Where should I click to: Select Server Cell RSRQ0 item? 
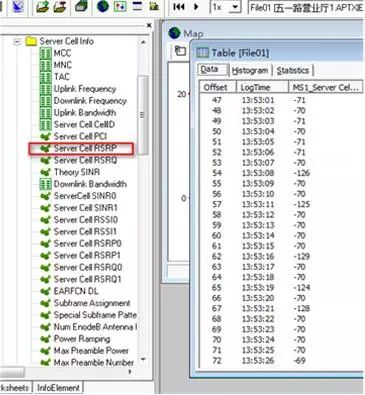coord(88,267)
